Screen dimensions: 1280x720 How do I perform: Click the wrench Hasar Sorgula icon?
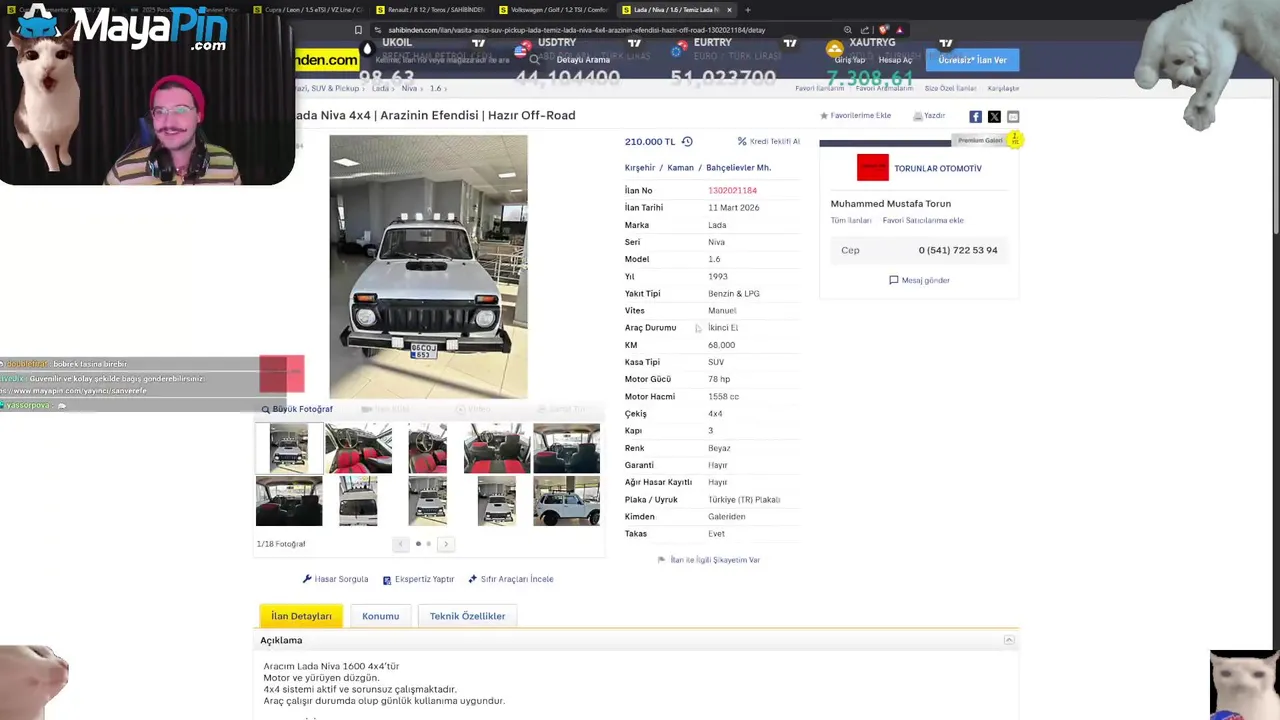[307, 579]
